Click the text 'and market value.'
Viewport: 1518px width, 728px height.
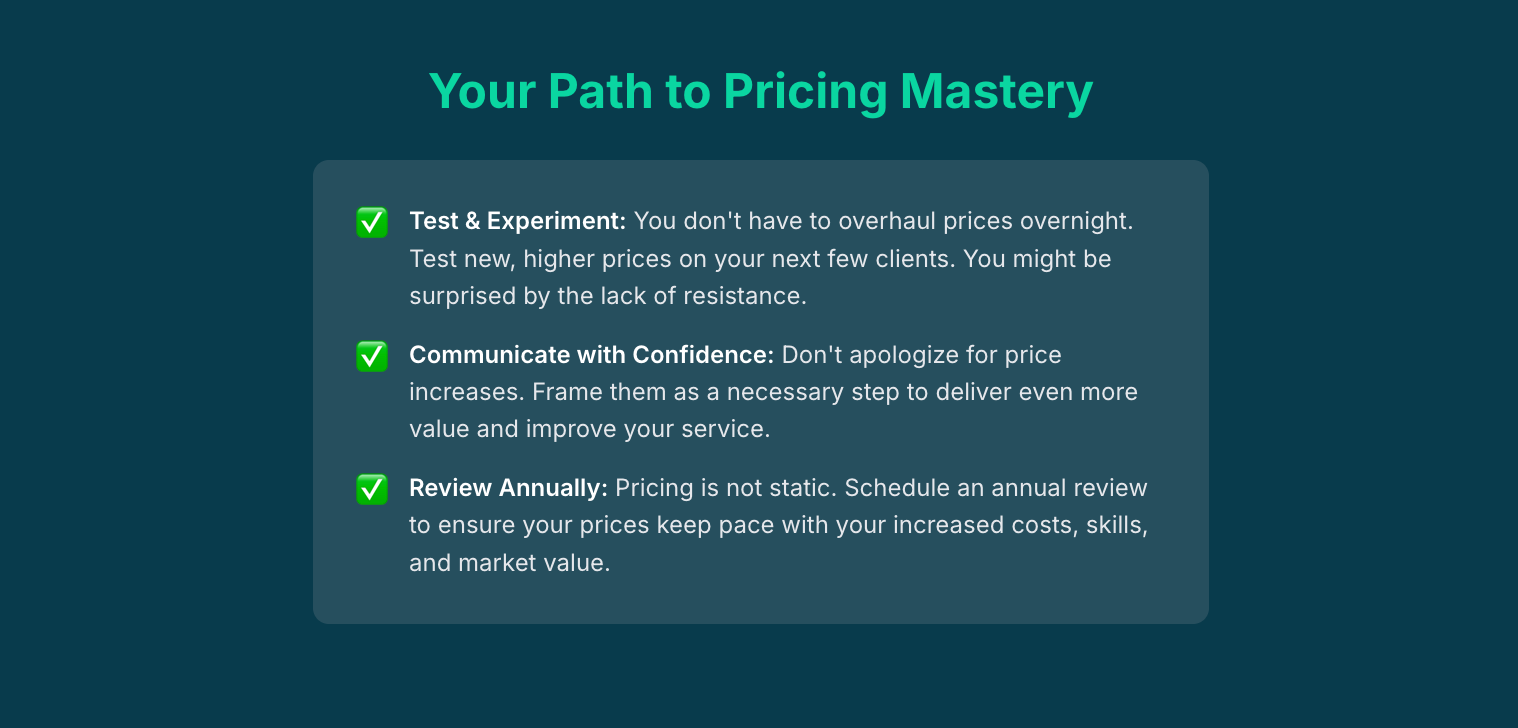pyautogui.click(x=509, y=563)
